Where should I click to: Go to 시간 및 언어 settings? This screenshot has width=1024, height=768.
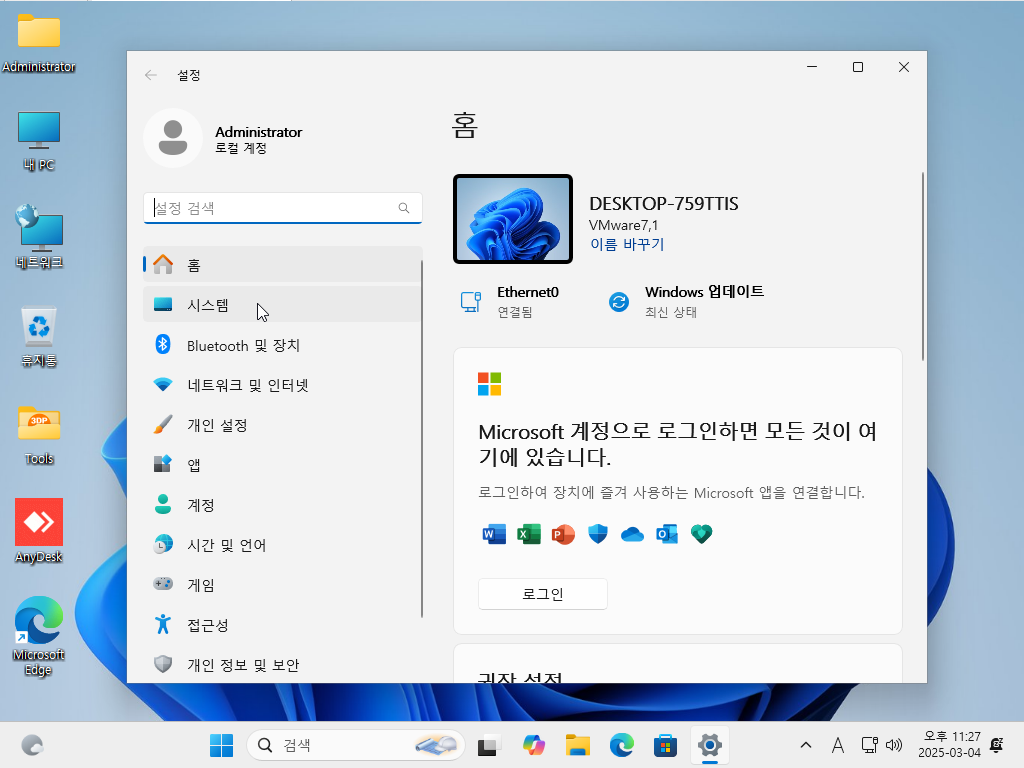pos(282,544)
